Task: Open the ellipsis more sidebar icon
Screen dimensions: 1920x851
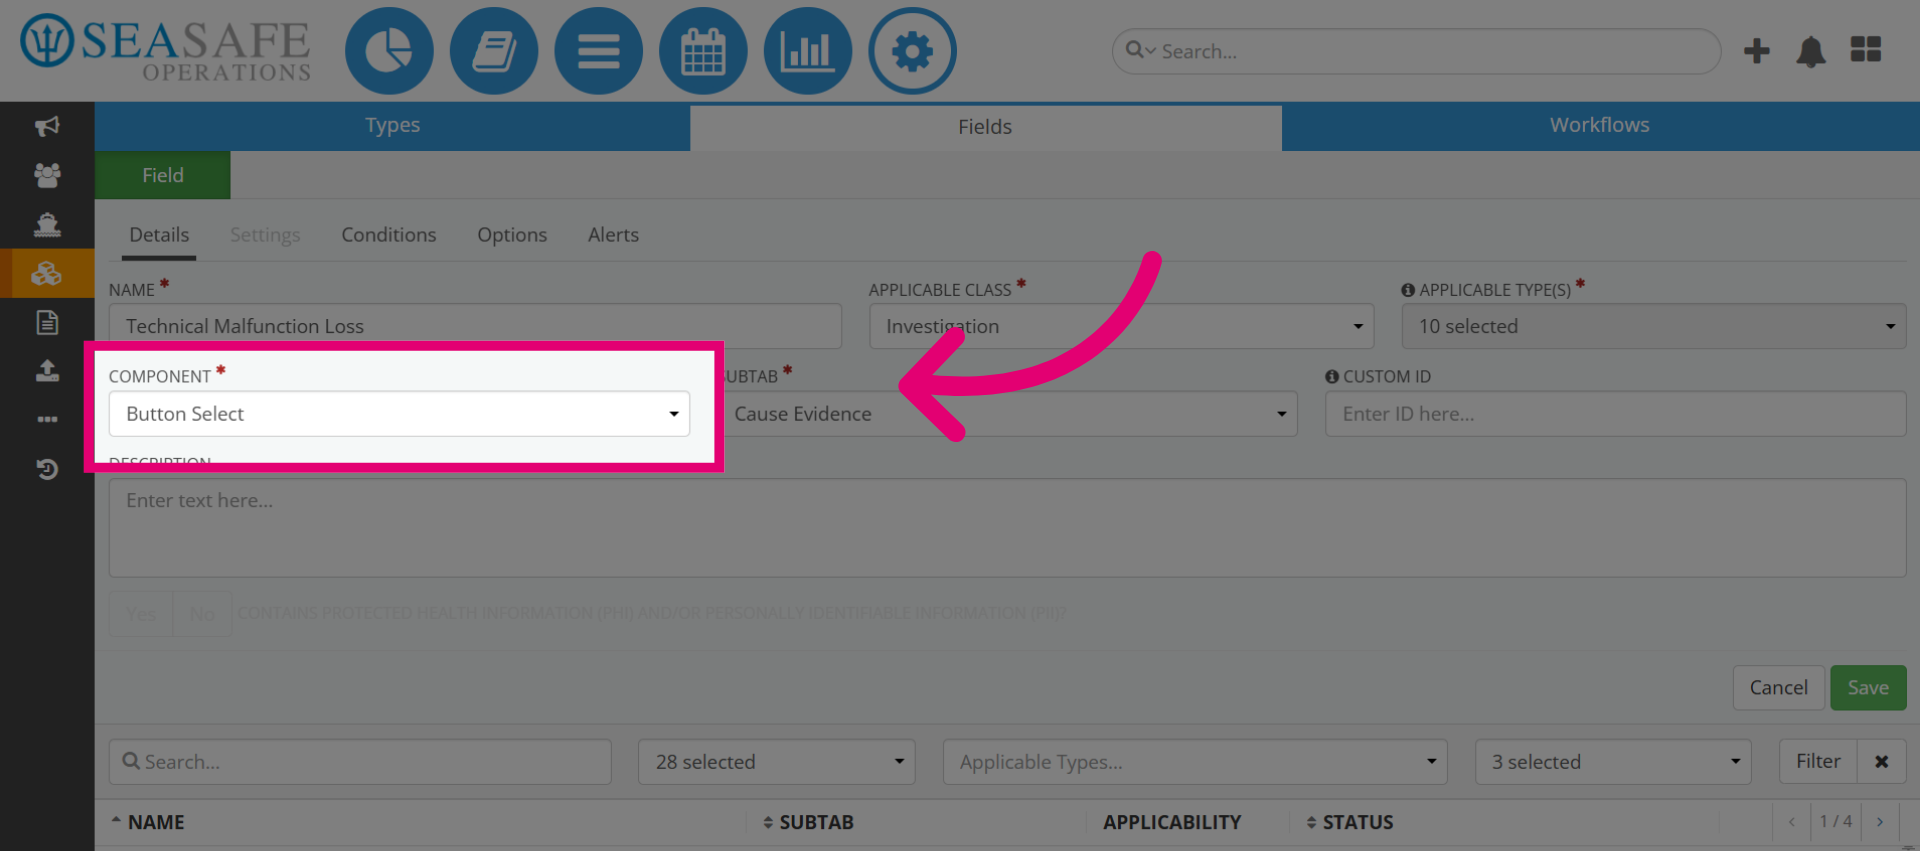Action: 47,419
